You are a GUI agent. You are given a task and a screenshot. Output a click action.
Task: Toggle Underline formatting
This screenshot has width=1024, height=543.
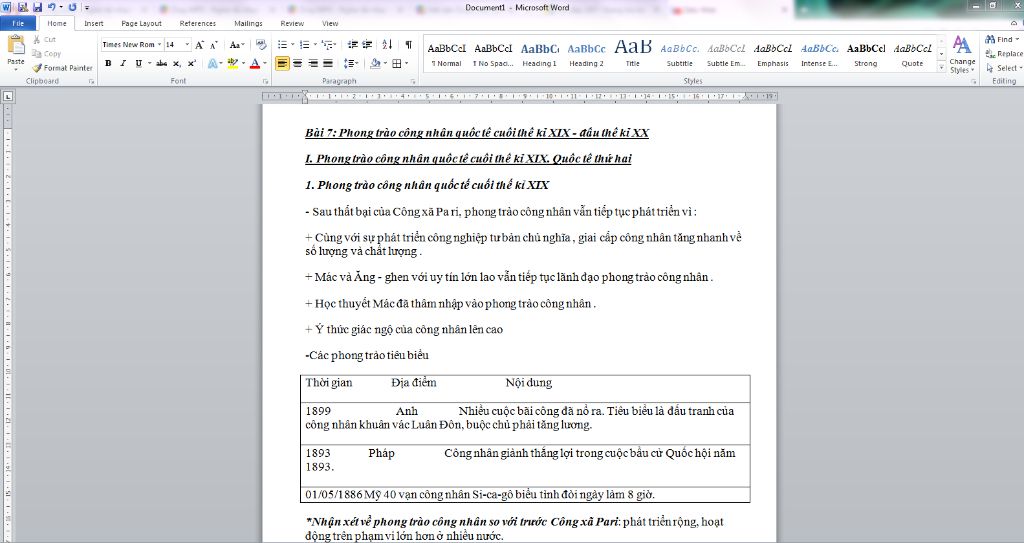coord(138,63)
